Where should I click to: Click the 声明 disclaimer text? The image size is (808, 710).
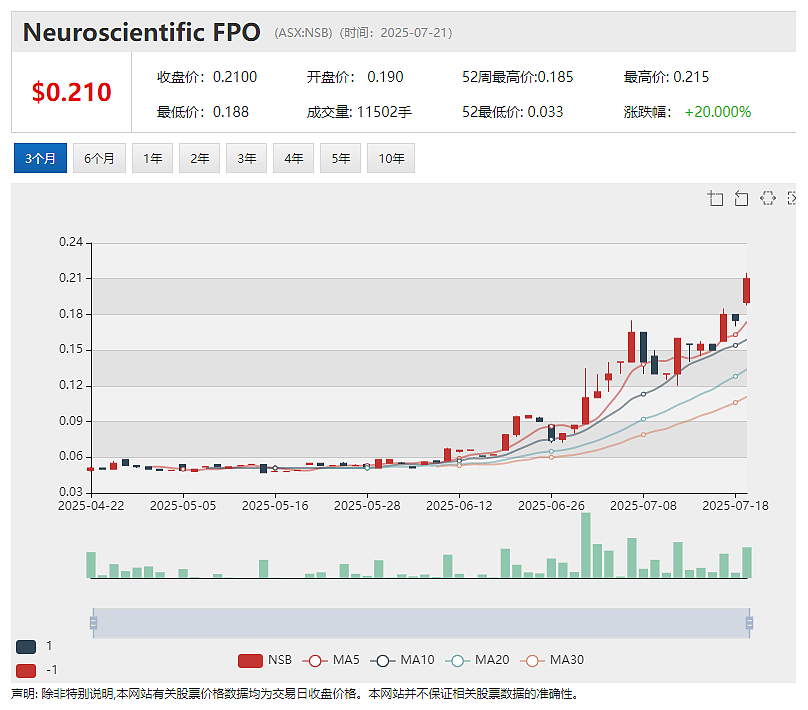(x=295, y=695)
